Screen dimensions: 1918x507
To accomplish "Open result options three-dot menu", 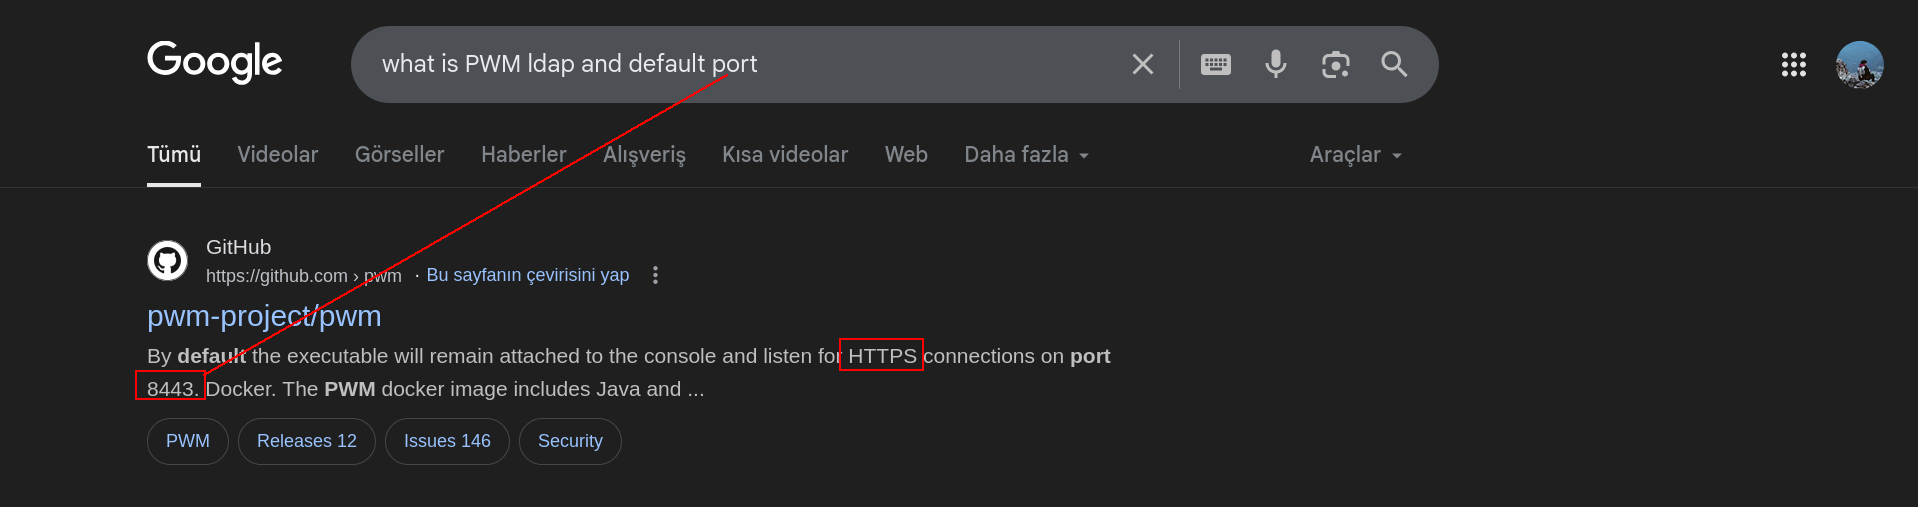I will (655, 275).
